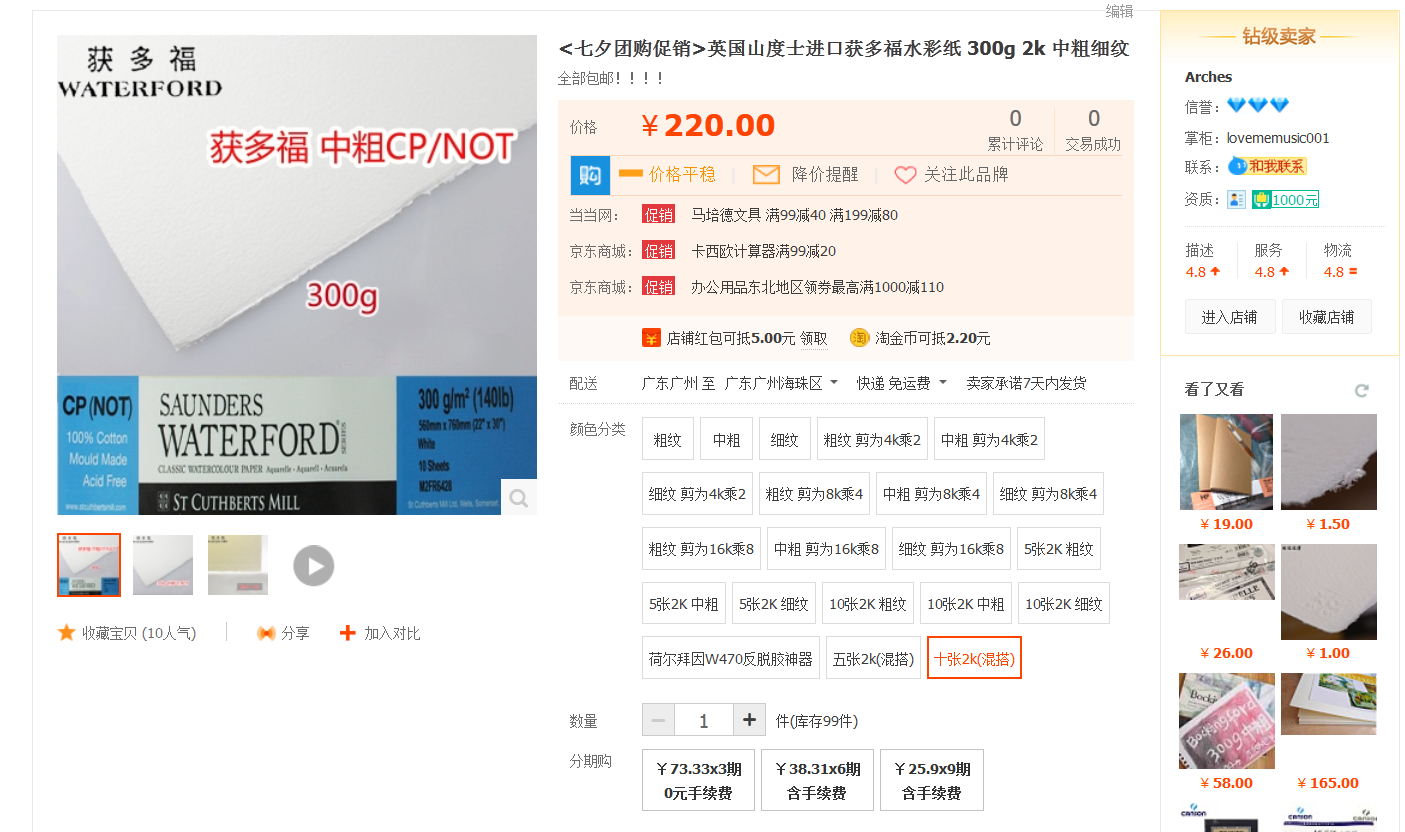
Task: Open the 快递 免运费 shipping dropdown
Action: [900, 383]
